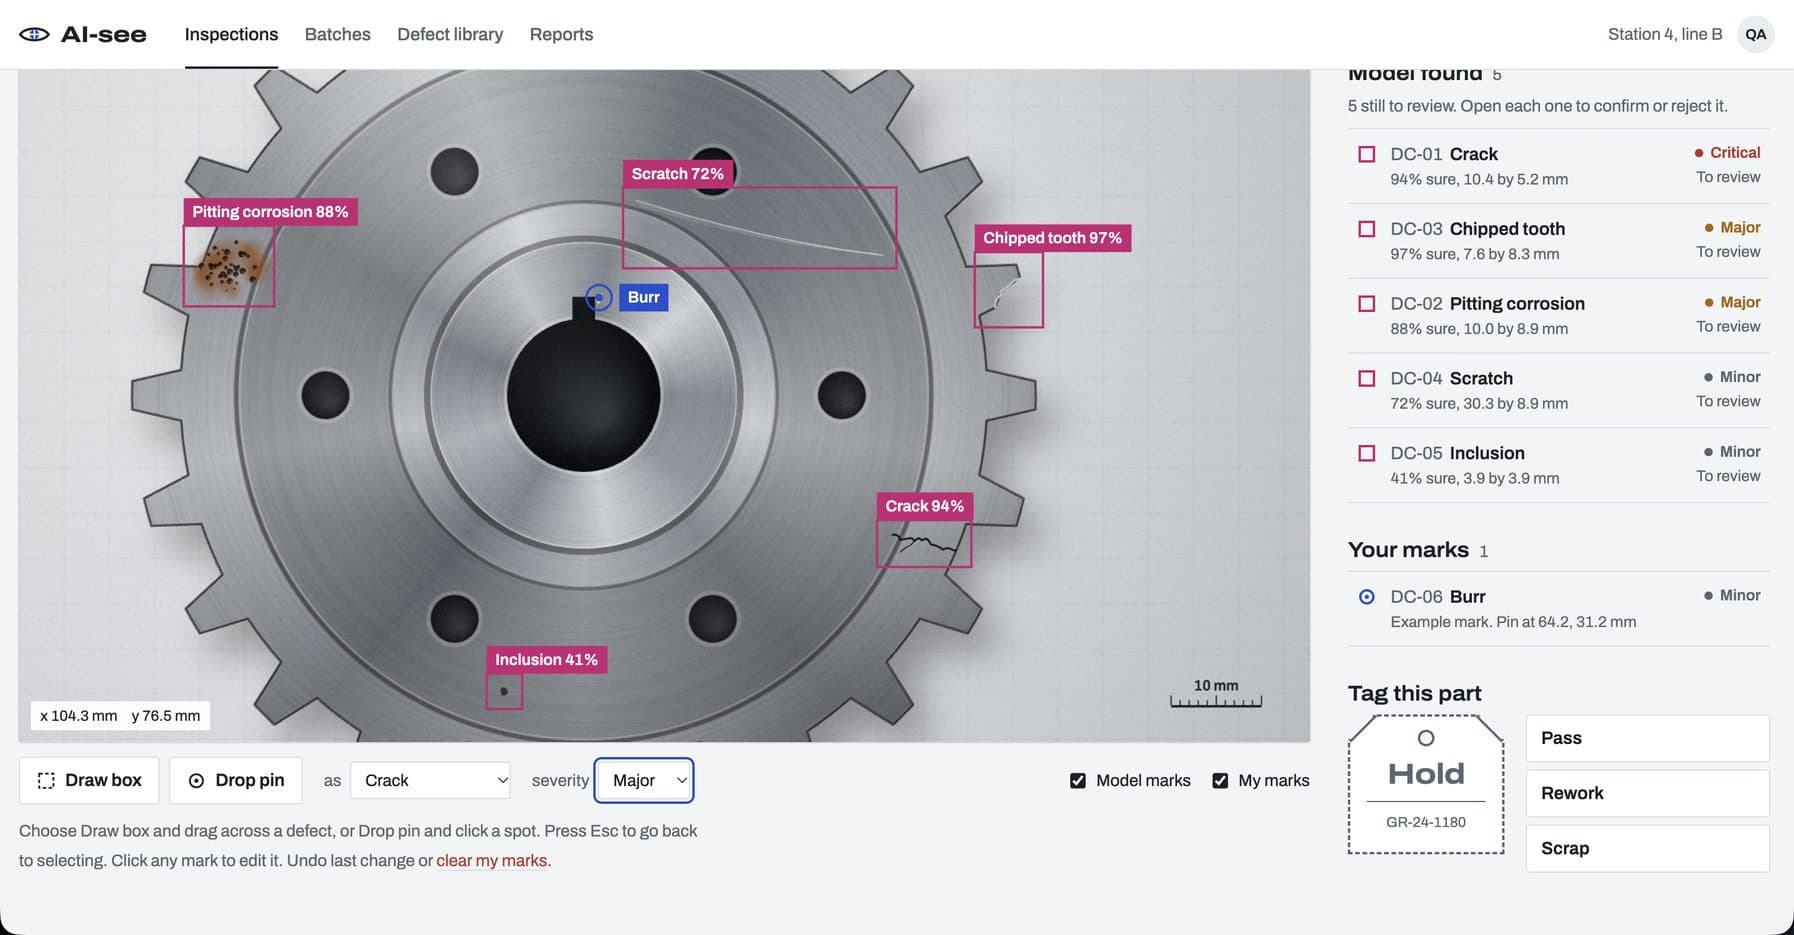Open the severity dropdown showing Major
The height and width of the screenshot is (935, 1794).
click(x=644, y=780)
